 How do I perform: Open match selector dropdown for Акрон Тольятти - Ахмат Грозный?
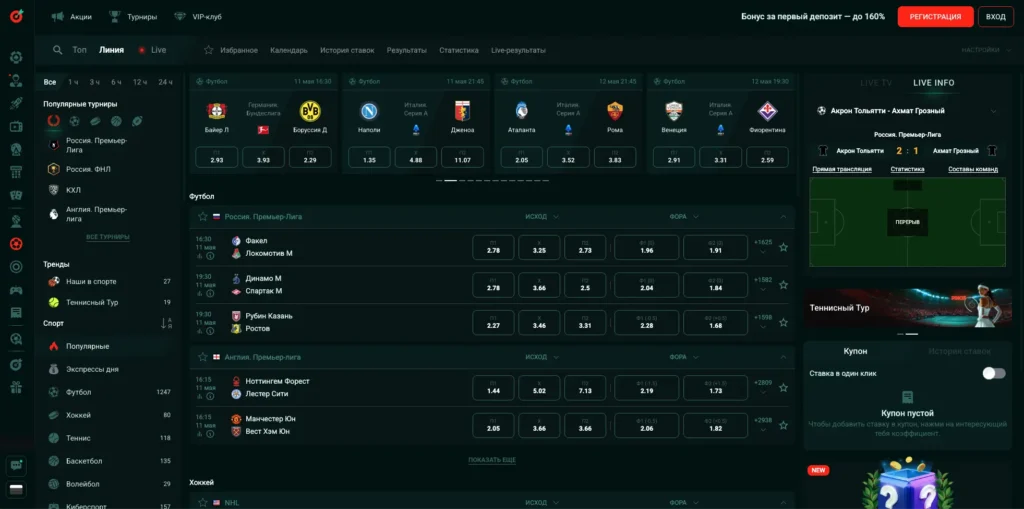click(x=994, y=111)
